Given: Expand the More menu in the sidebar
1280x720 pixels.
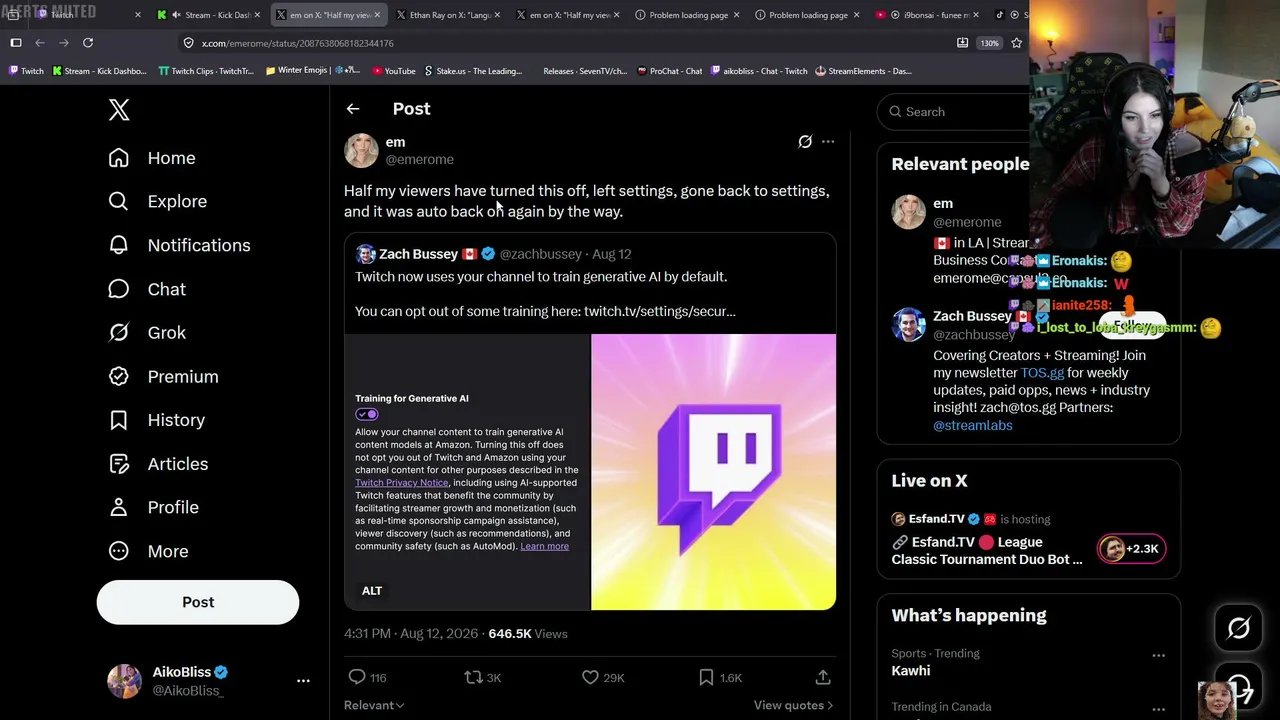Looking at the screenshot, I should 148,551.
